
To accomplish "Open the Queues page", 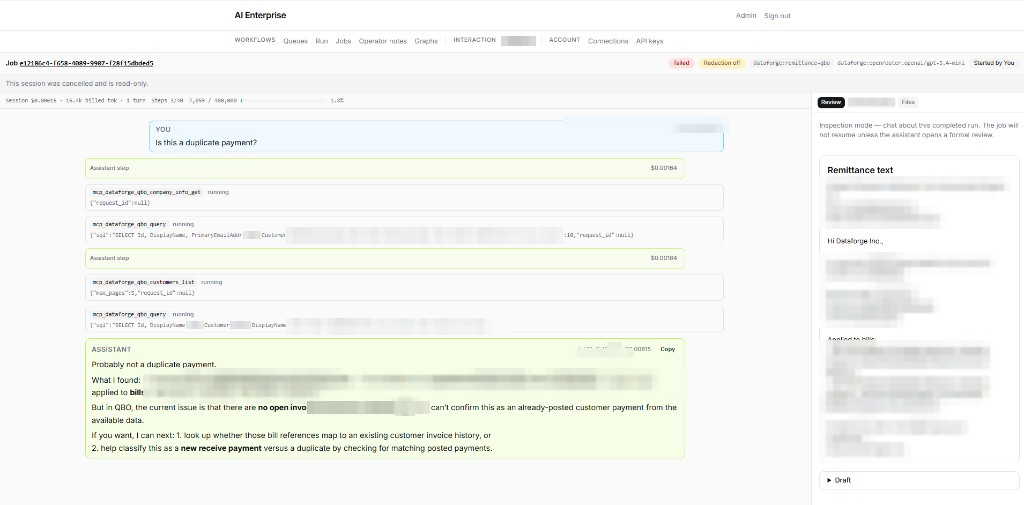I will click(295, 41).
